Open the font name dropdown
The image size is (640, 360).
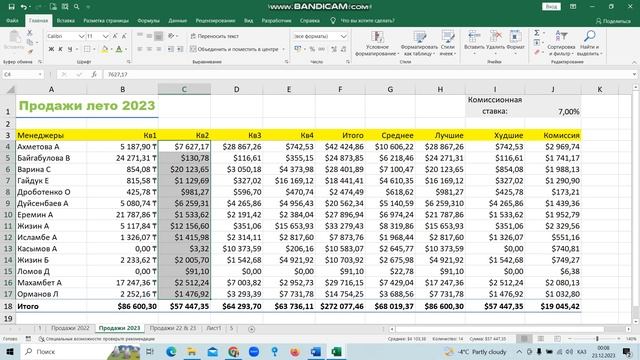coord(81,36)
